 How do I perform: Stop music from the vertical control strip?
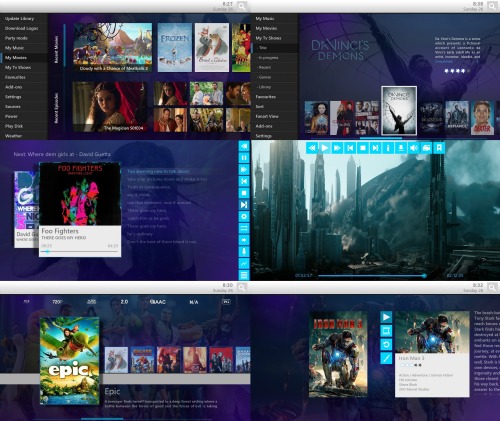pyautogui.click(x=244, y=193)
